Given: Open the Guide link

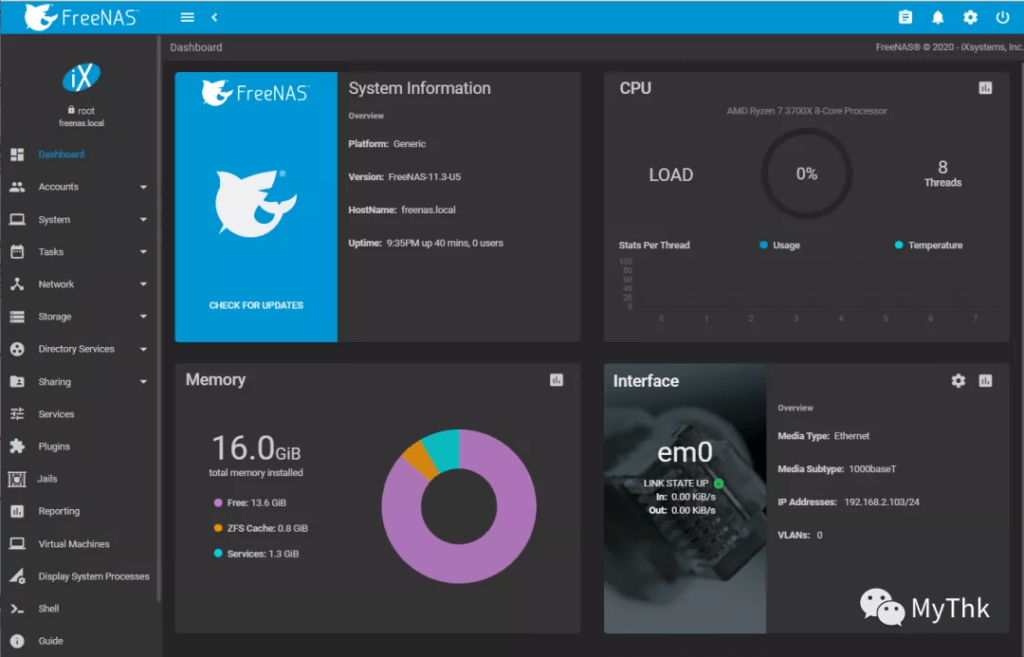Looking at the screenshot, I should 50,641.
